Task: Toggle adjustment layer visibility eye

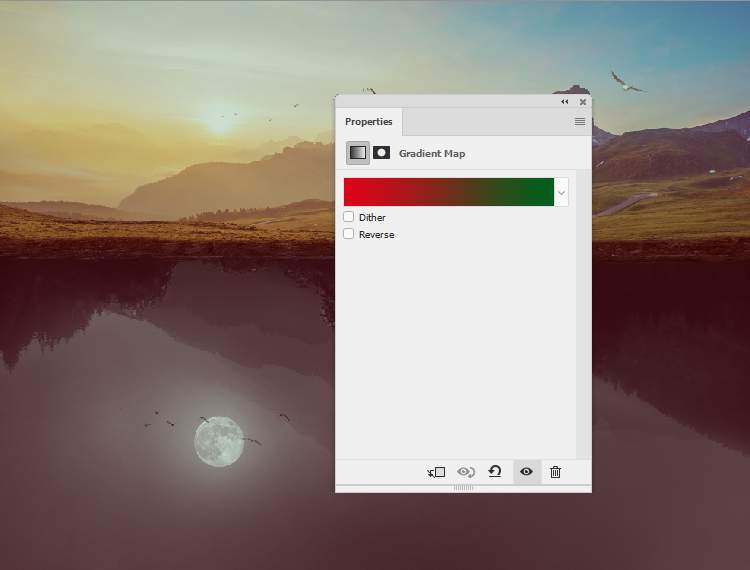Action: click(x=526, y=472)
